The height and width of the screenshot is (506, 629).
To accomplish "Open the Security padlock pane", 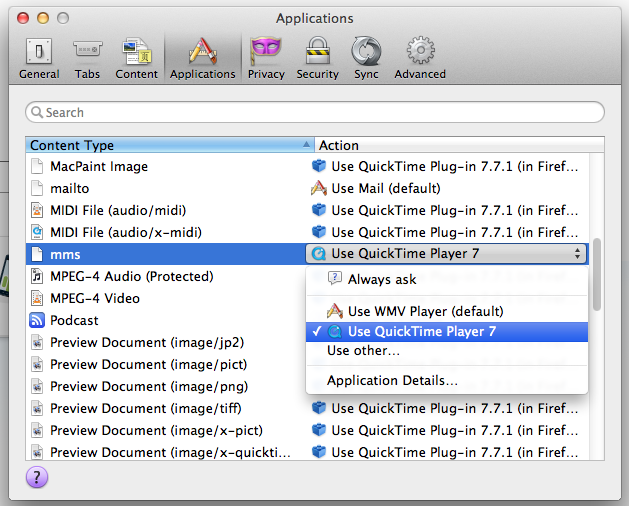I will tap(317, 58).
